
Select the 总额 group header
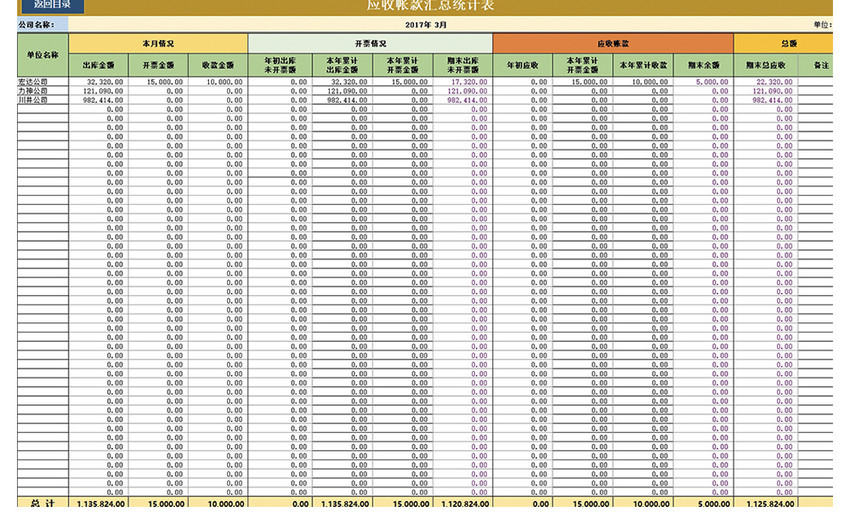click(783, 43)
